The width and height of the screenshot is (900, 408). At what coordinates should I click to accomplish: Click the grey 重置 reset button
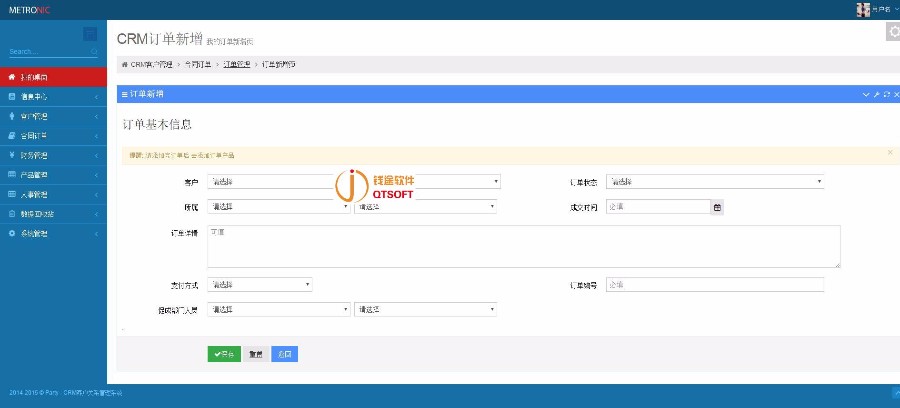tap(256, 354)
